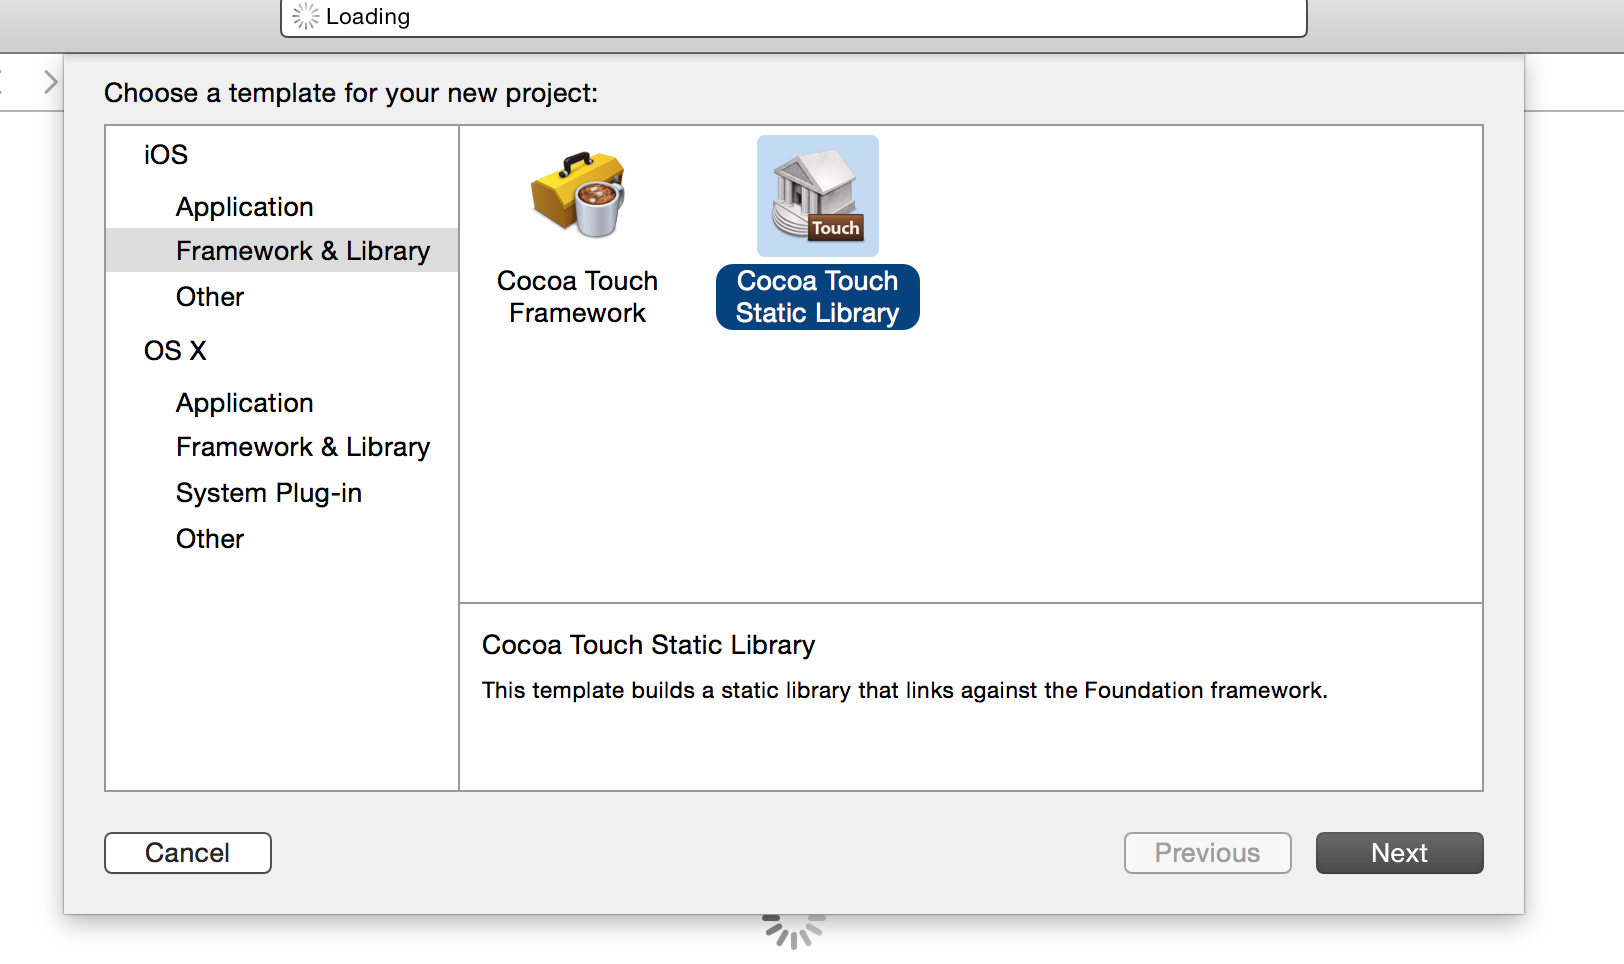Click the loading spinner in the activity bar
The width and height of the screenshot is (1624, 964).
(x=305, y=17)
